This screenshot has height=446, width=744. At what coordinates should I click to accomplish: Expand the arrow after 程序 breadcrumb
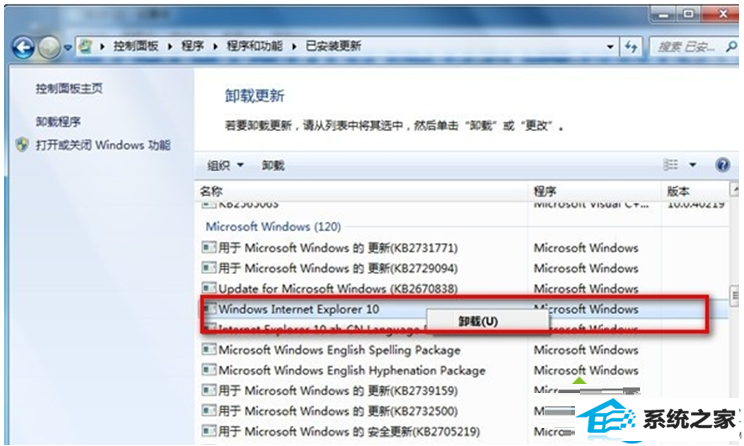point(215,46)
